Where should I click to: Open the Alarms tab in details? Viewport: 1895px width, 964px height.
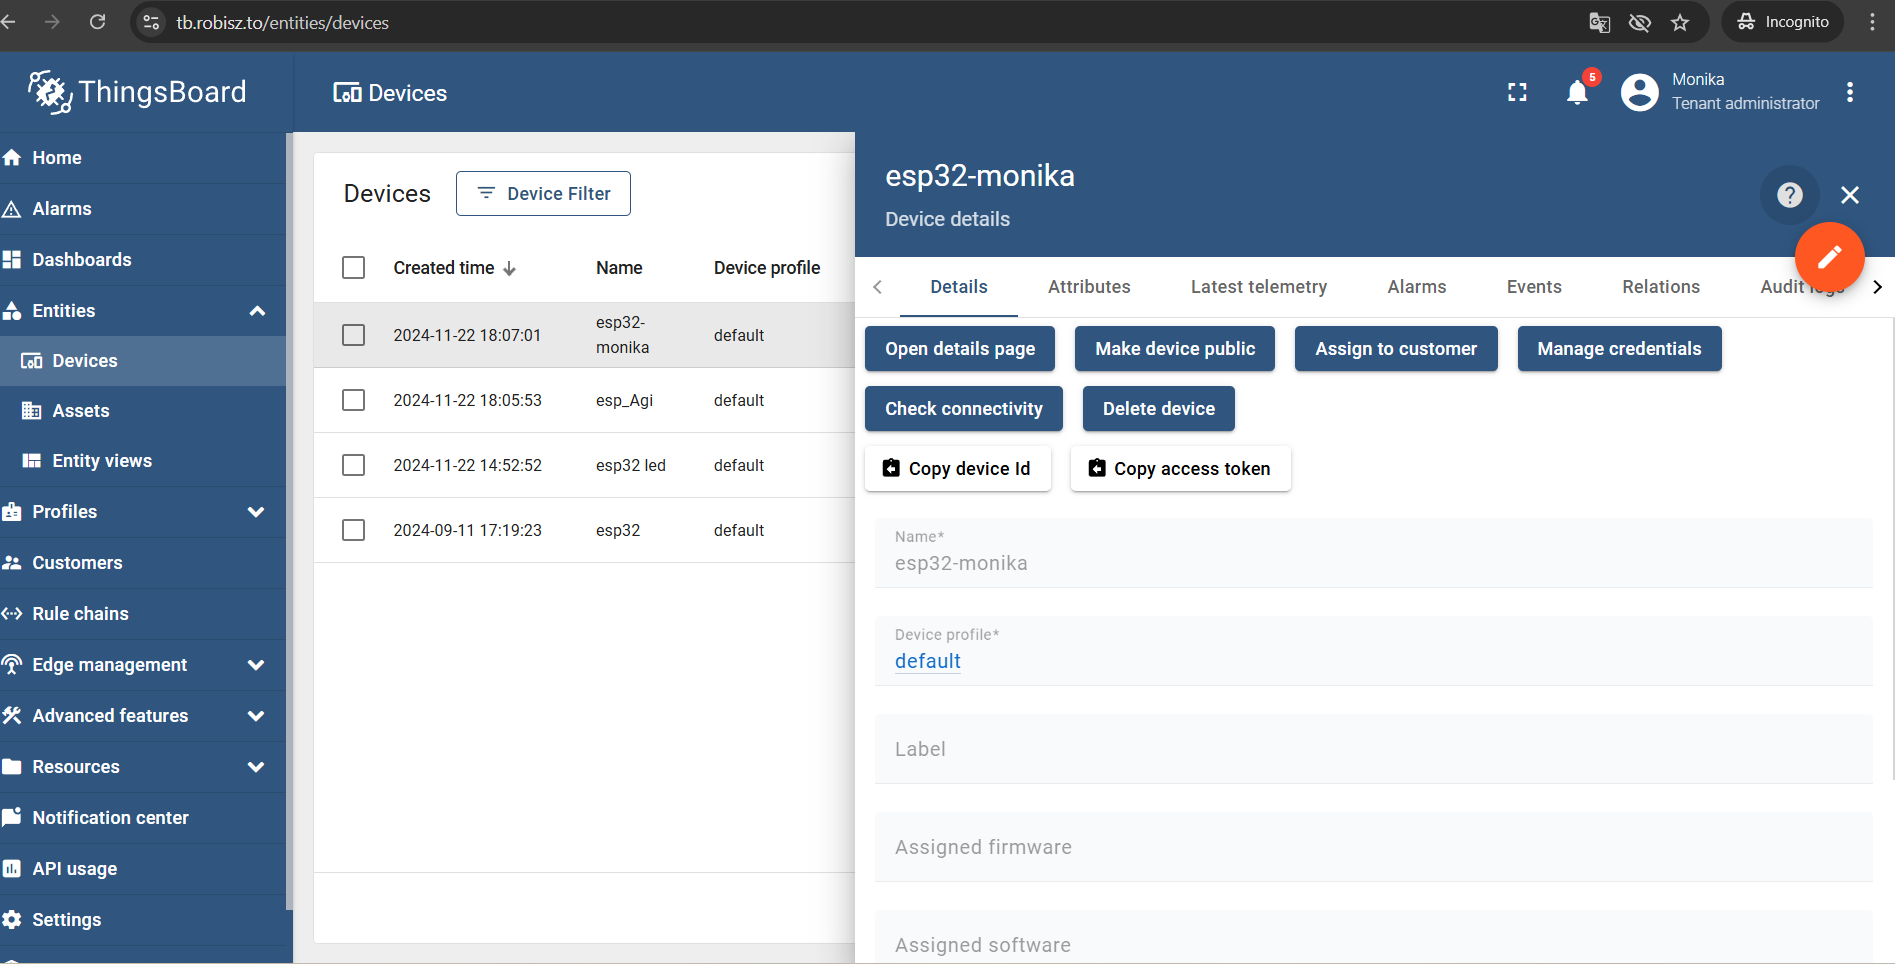click(x=1417, y=287)
